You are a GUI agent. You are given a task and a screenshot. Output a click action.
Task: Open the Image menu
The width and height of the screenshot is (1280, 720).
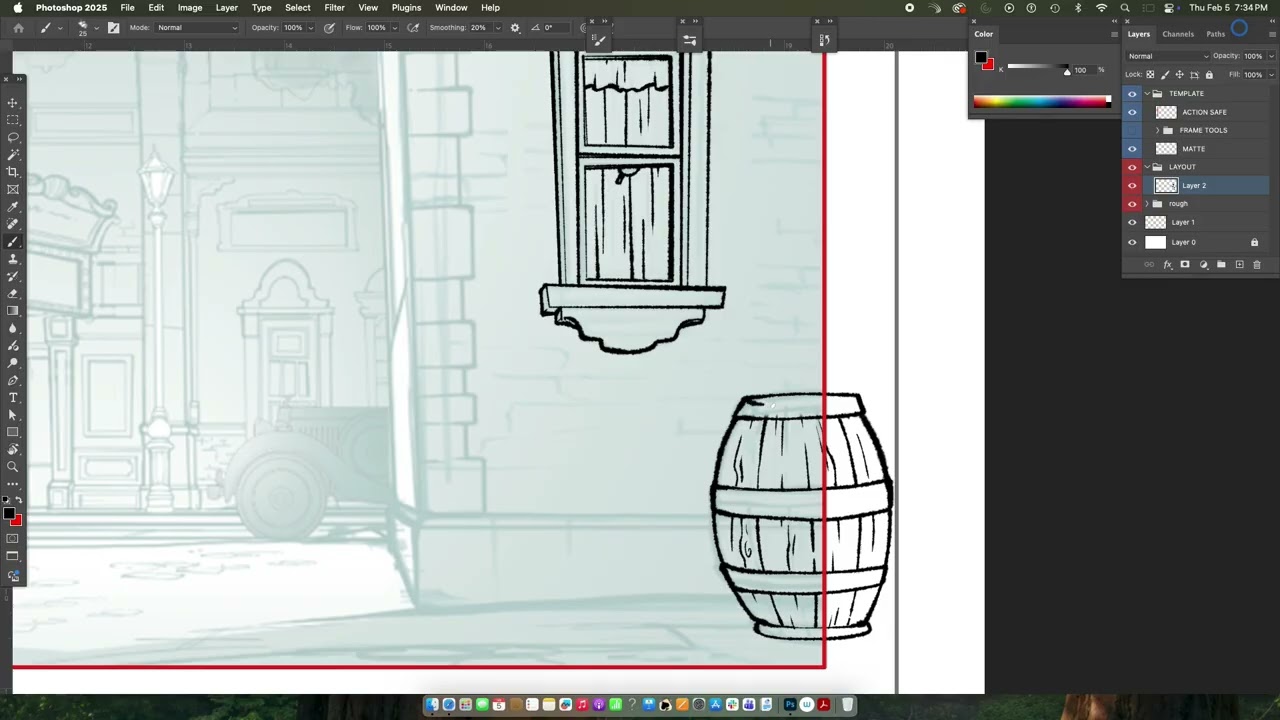(x=190, y=7)
